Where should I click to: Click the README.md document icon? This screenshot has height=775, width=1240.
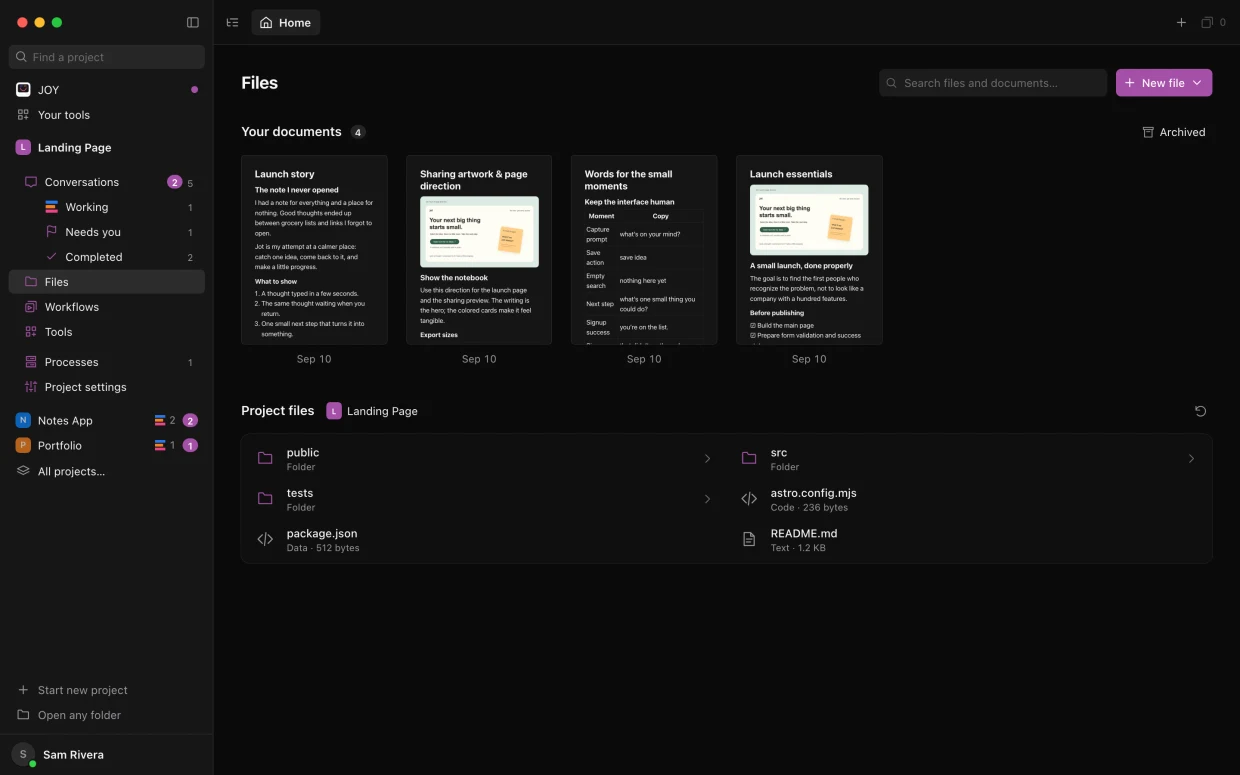click(x=749, y=539)
